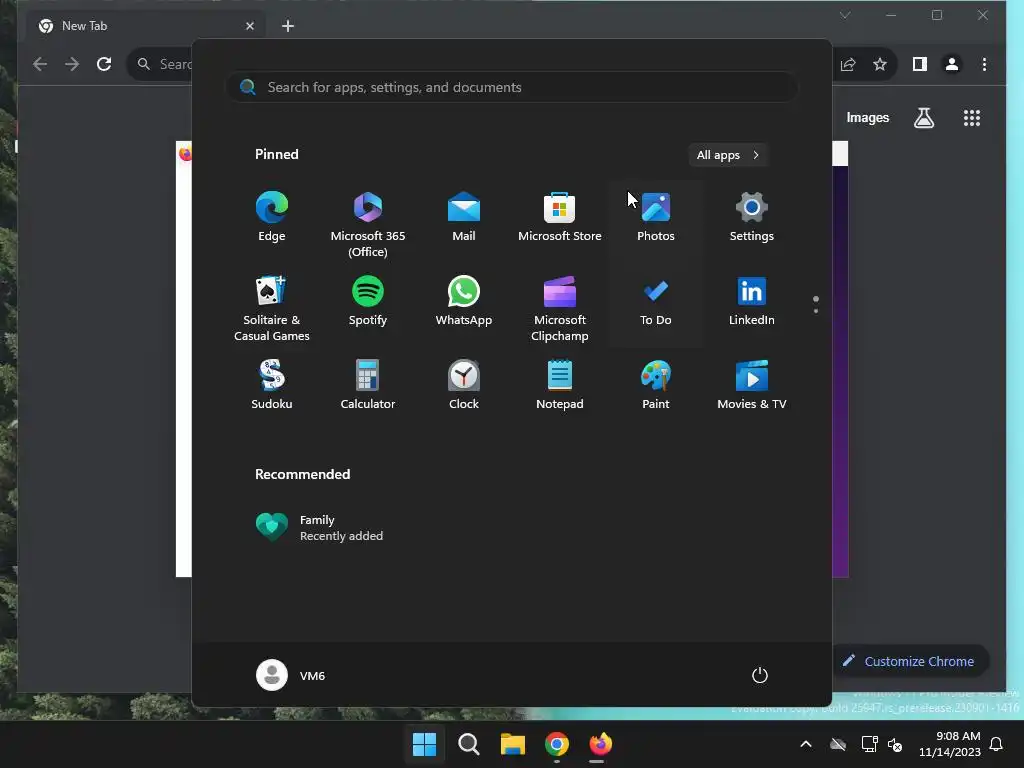Open the Edge app from pinned
The image size is (1024, 768).
point(272,217)
